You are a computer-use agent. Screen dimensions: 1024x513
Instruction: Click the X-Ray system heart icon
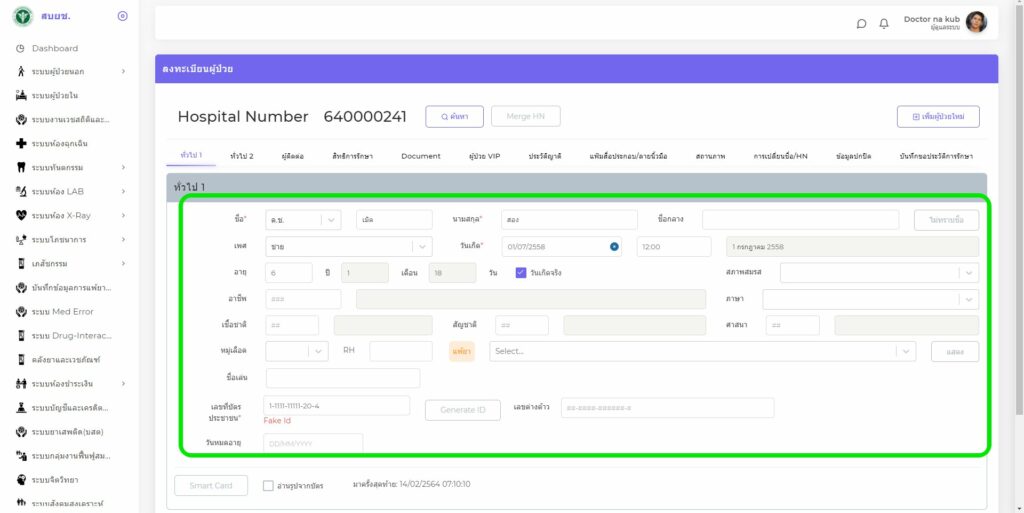click(x=21, y=215)
